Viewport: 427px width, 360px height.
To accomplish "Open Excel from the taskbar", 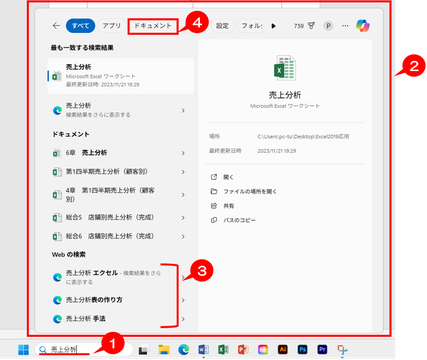I will click(x=223, y=350).
